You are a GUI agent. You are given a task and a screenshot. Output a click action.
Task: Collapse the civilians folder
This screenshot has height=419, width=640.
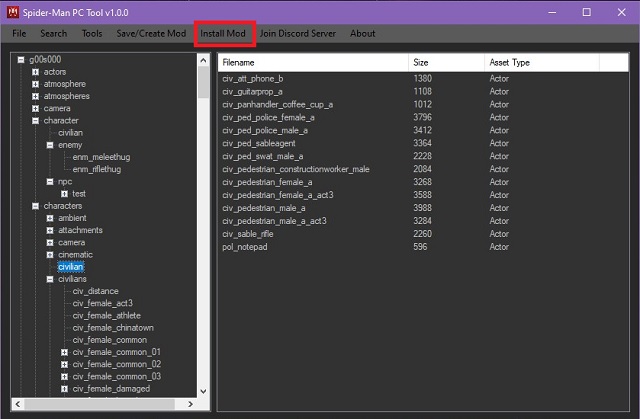50,279
